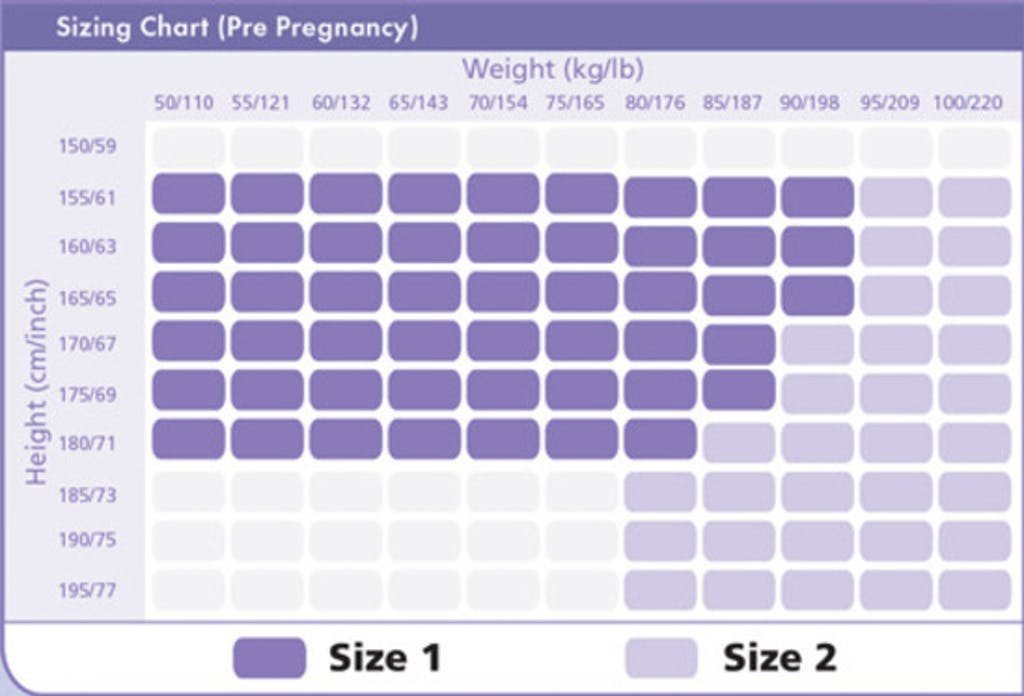Select the cell at height 165/65, weight 90/198

point(817,295)
